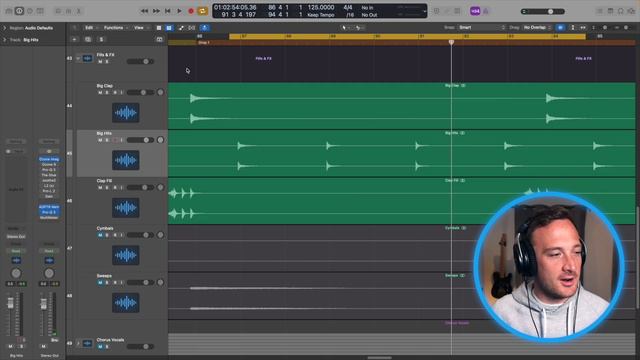This screenshot has height=360, width=640.
Task: Click the 125.0000 tempo value
Action: coord(321,7)
